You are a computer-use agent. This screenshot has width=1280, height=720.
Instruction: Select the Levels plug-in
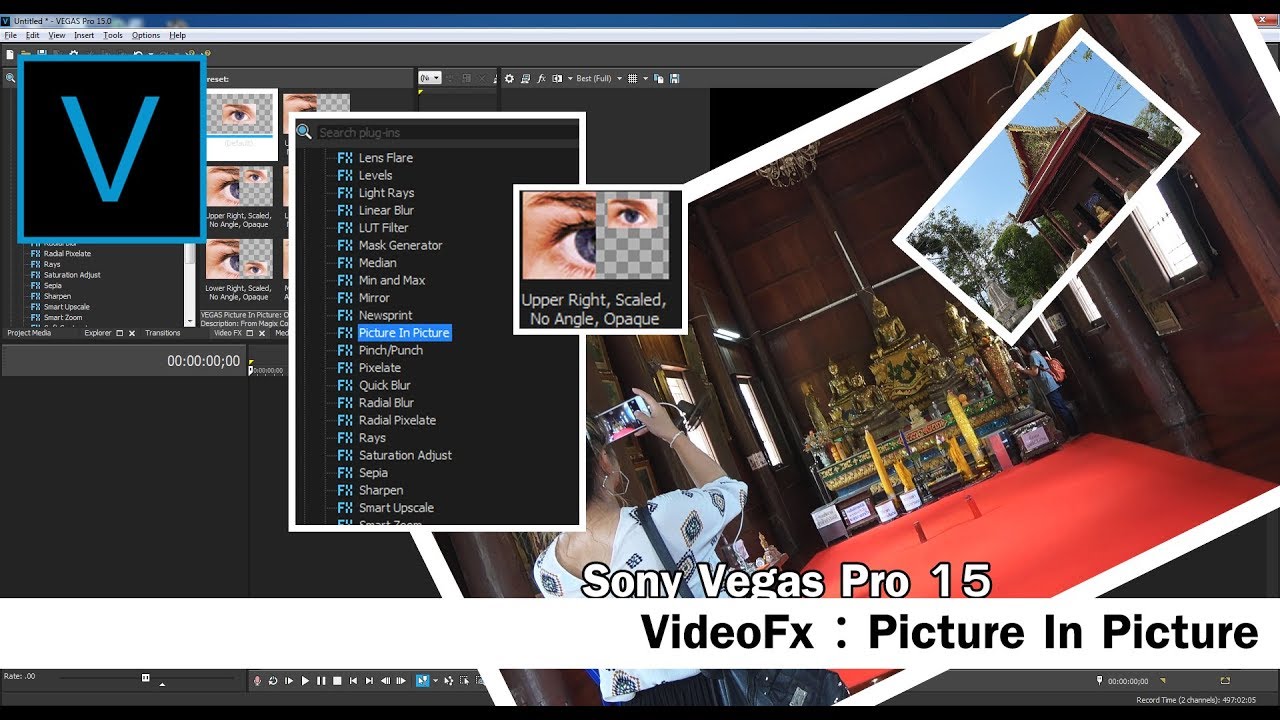click(375, 175)
